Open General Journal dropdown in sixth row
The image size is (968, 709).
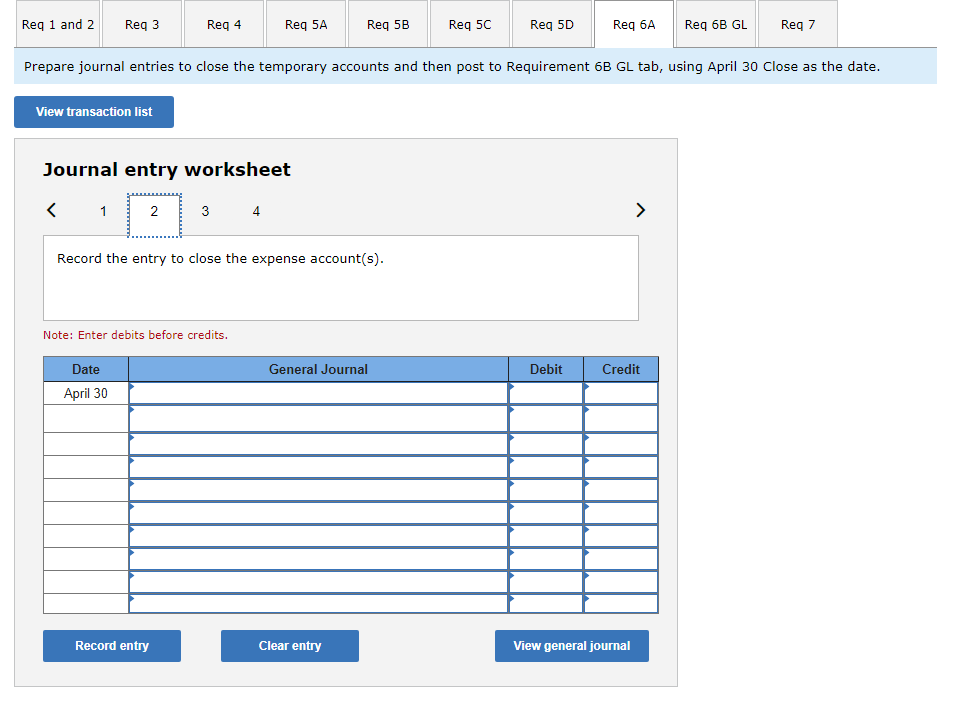[x=319, y=513]
